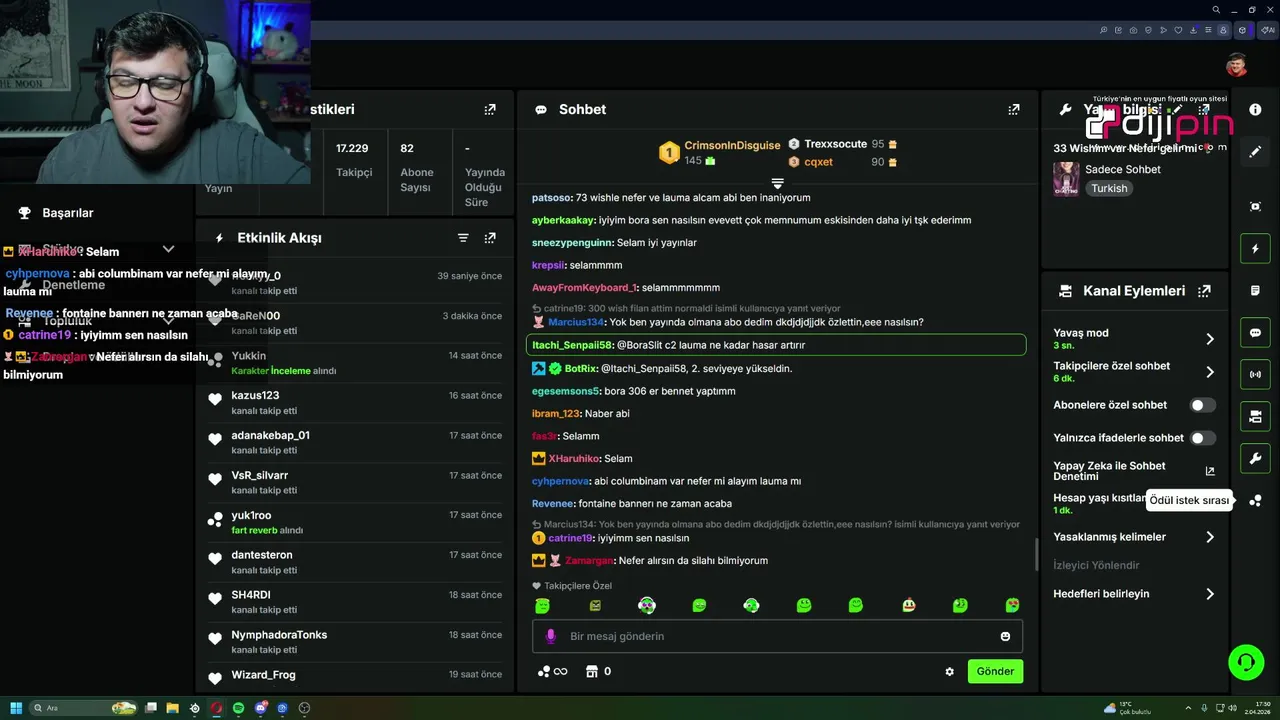Open cqxet leaderboard entry
This screenshot has width=1280, height=720.
(x=843, y=162)
